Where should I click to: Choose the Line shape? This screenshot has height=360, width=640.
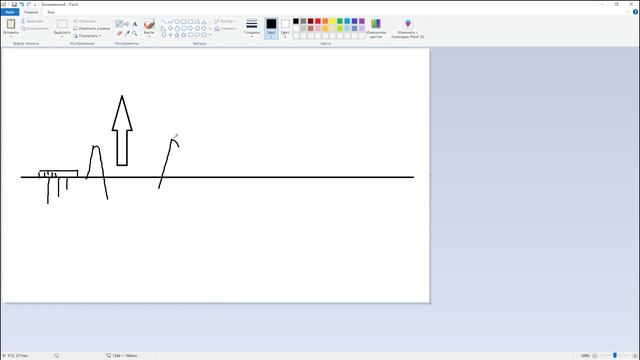tap(163, 22)
